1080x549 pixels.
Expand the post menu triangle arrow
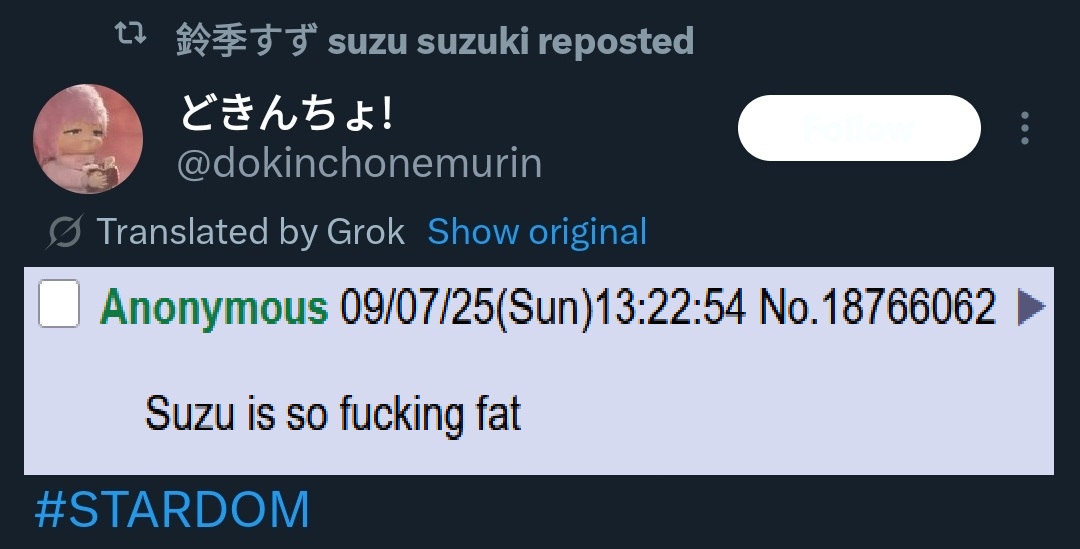click(x=1031, y=307)
